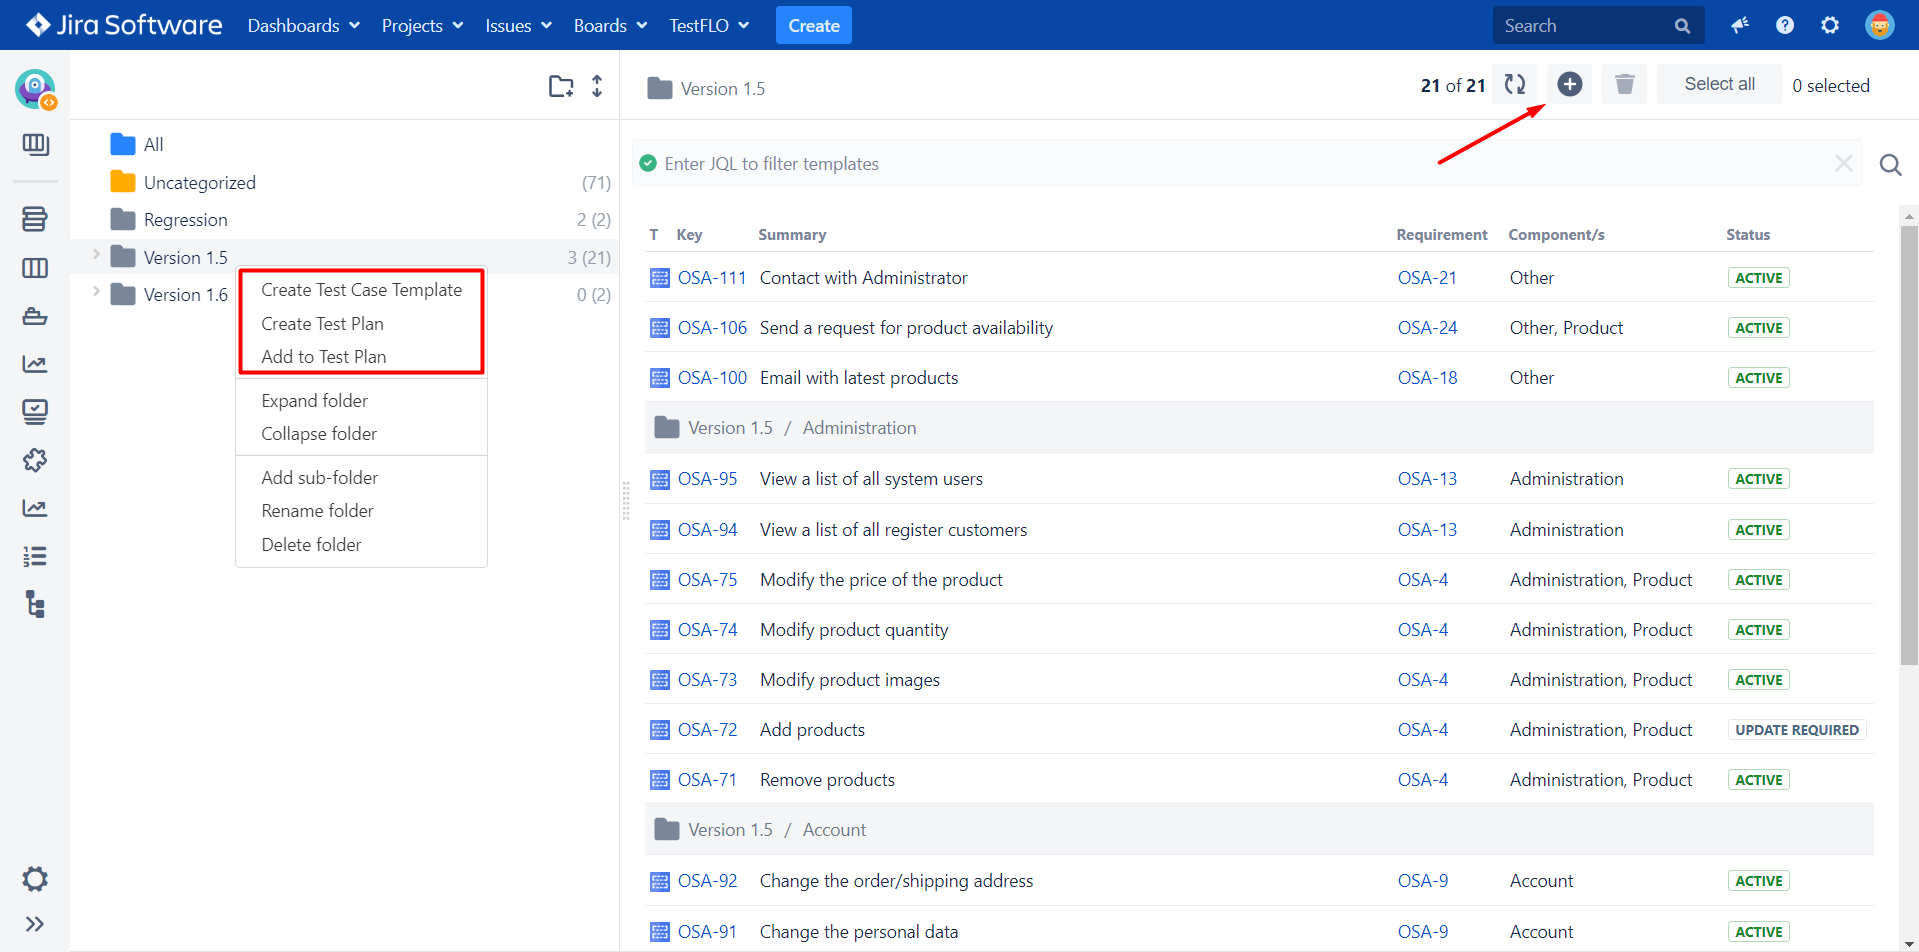
Task: Click the add-template plus icon
Action: click(1569, 85)
